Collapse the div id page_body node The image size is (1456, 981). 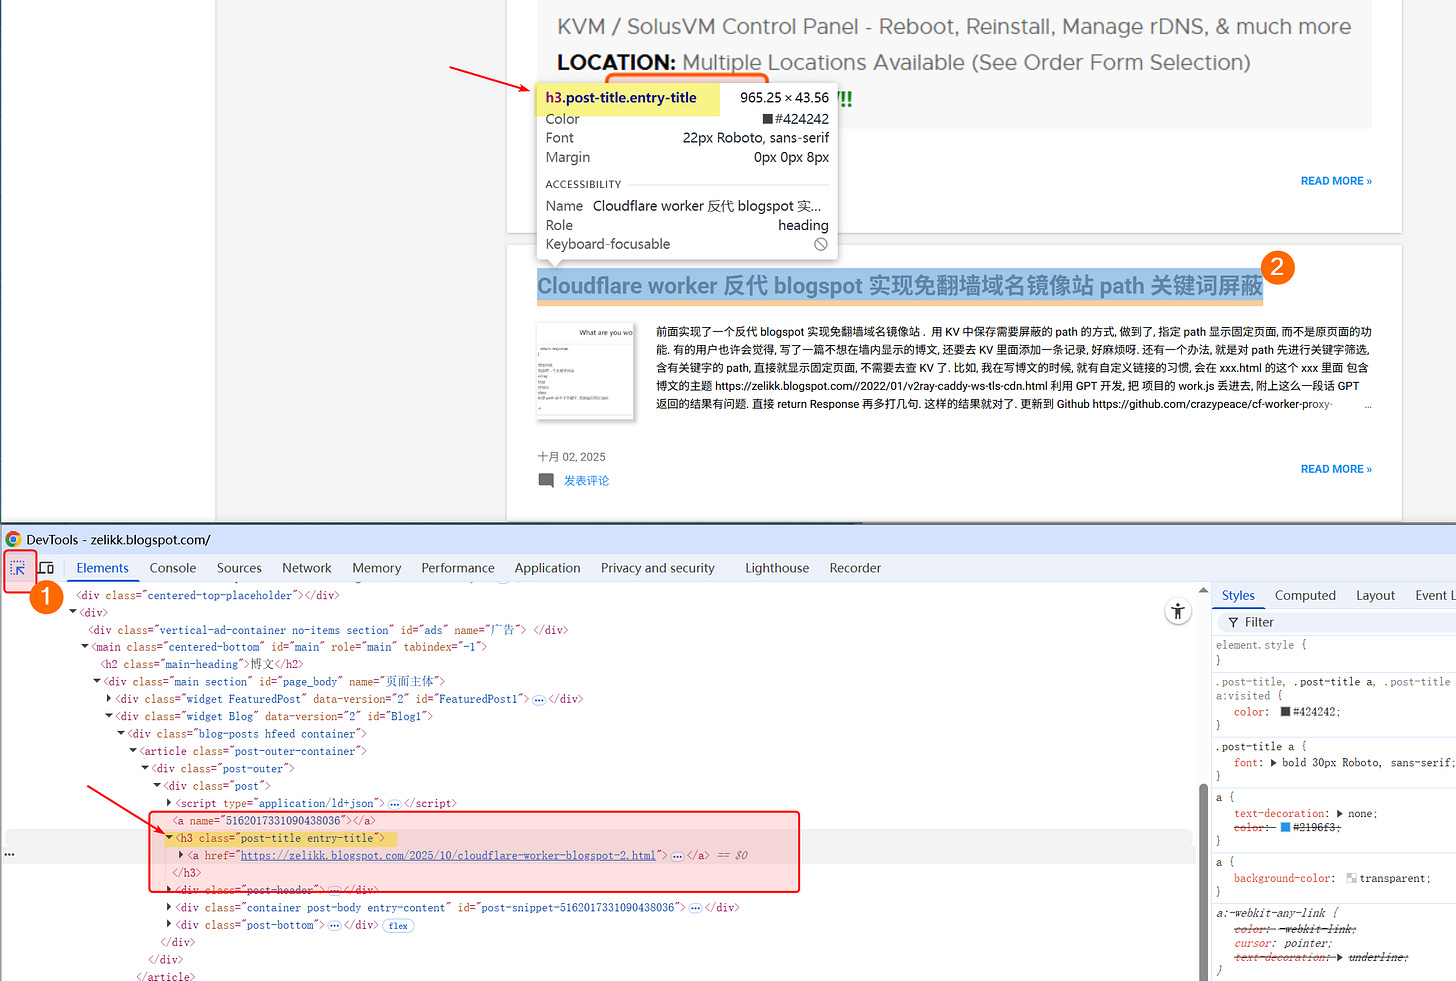pos(97,682)
